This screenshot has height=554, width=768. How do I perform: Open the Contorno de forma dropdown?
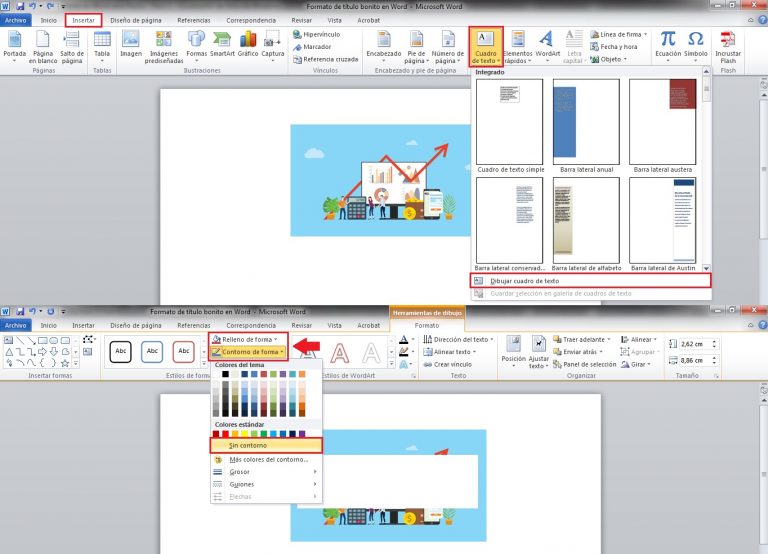point(250,352)
